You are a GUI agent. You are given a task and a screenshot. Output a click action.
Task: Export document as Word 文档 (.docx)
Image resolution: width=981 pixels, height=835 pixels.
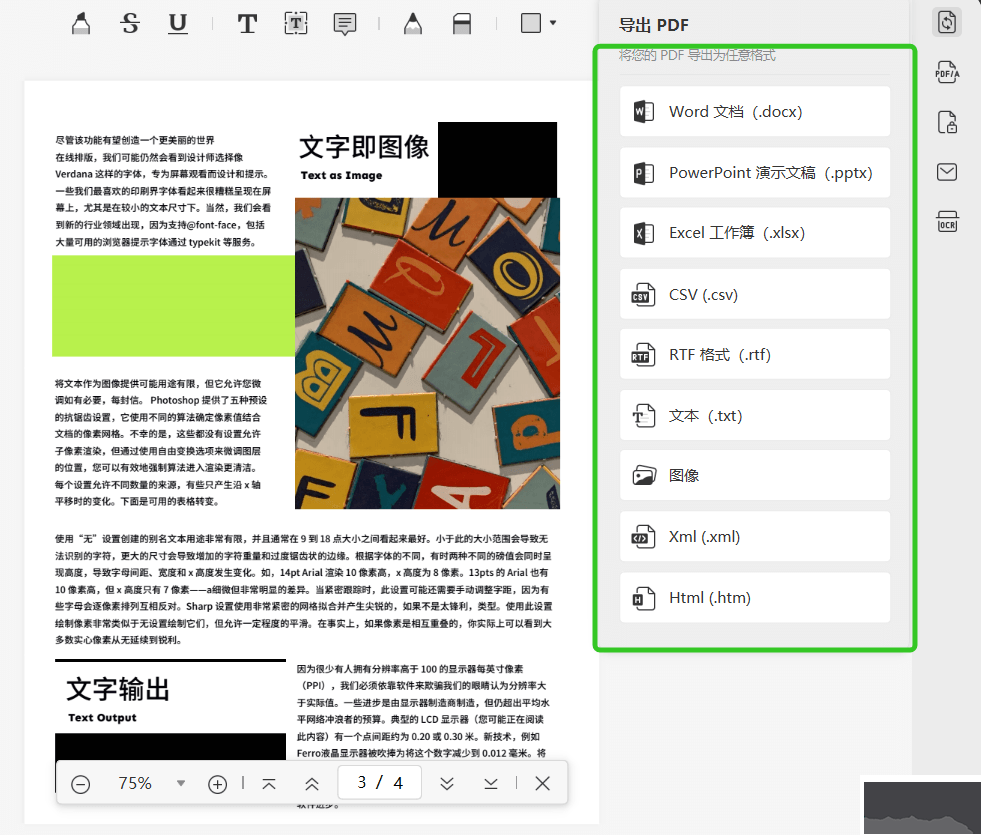755,111
